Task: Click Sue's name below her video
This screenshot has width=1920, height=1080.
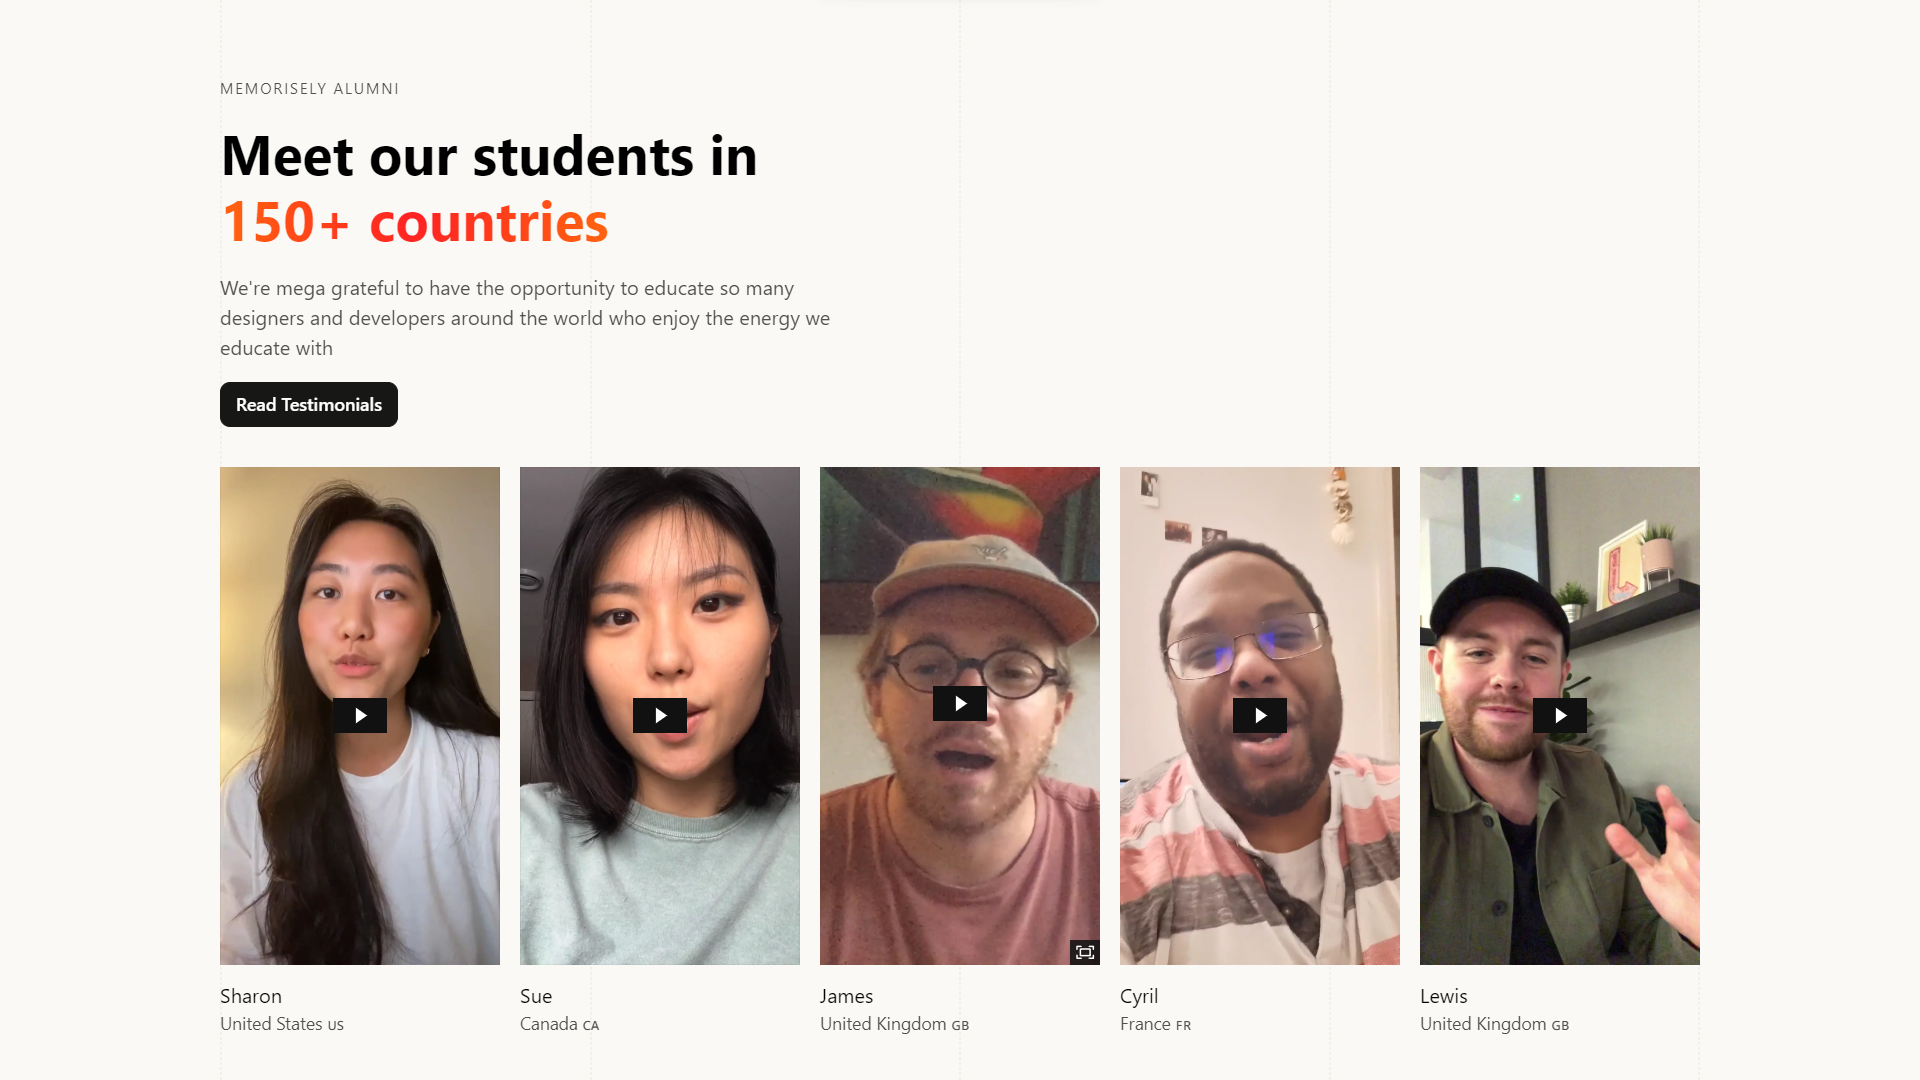Action: [536, 996]
